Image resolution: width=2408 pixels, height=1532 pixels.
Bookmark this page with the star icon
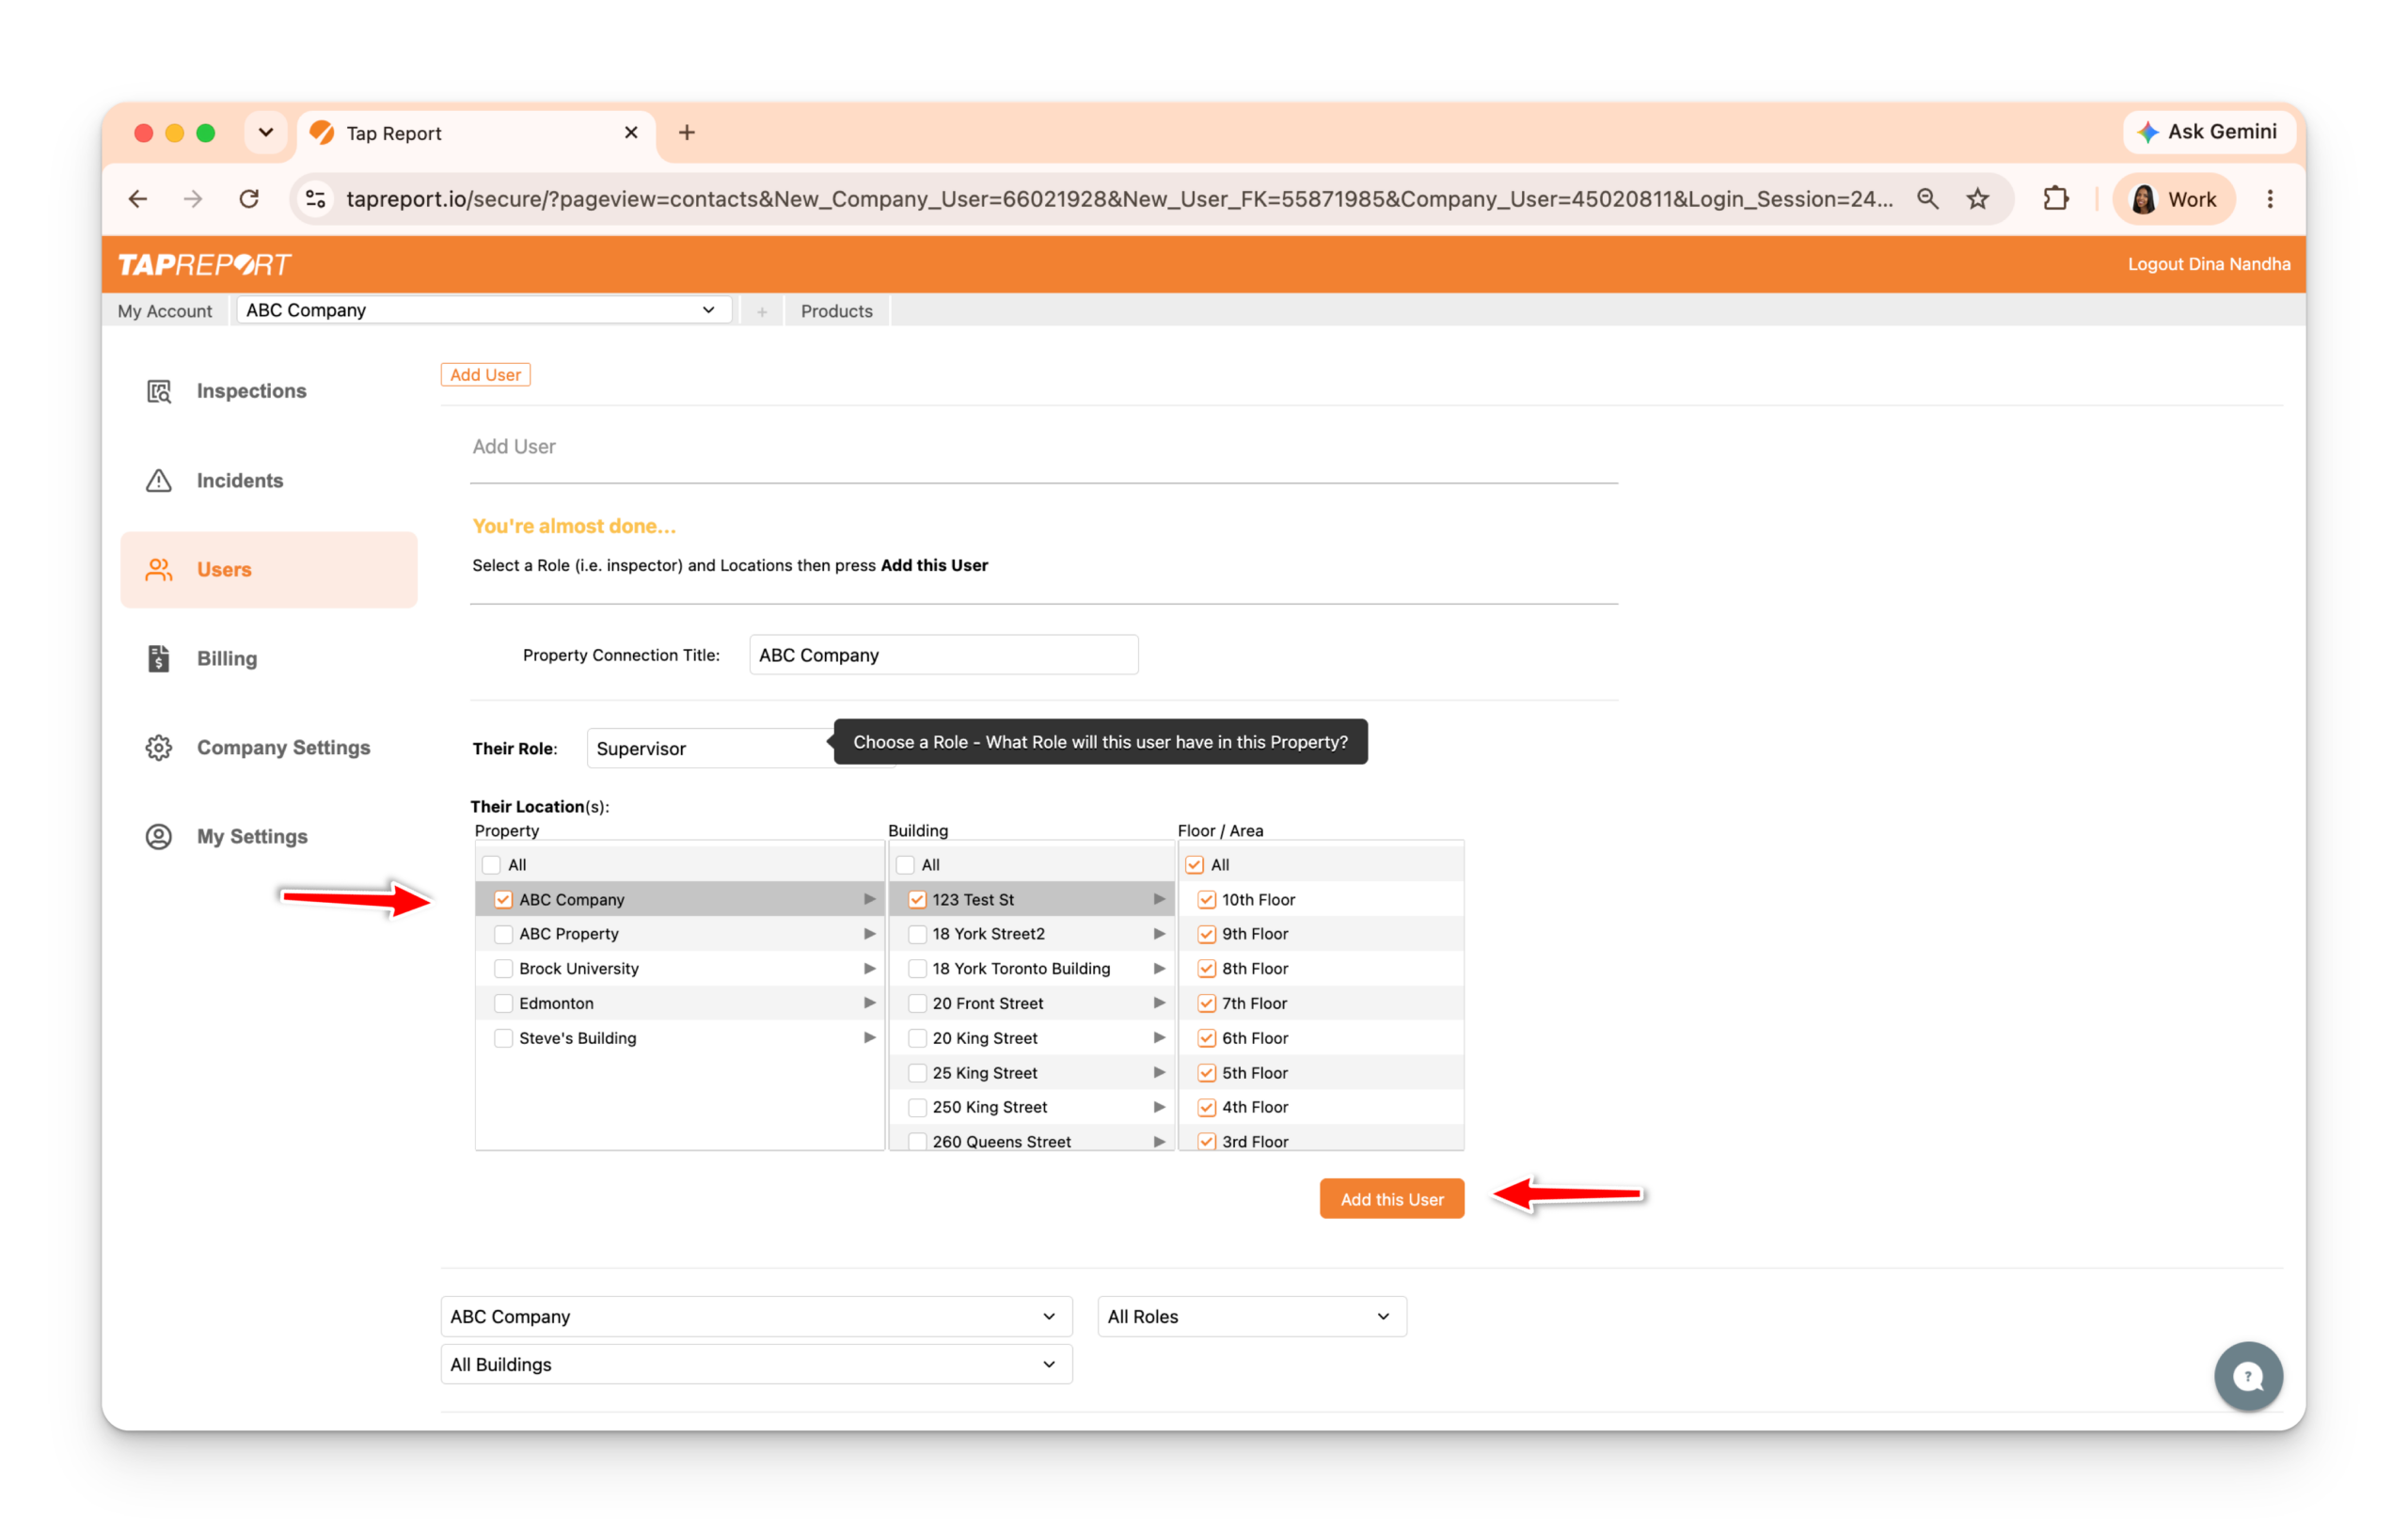[1977, 199]
